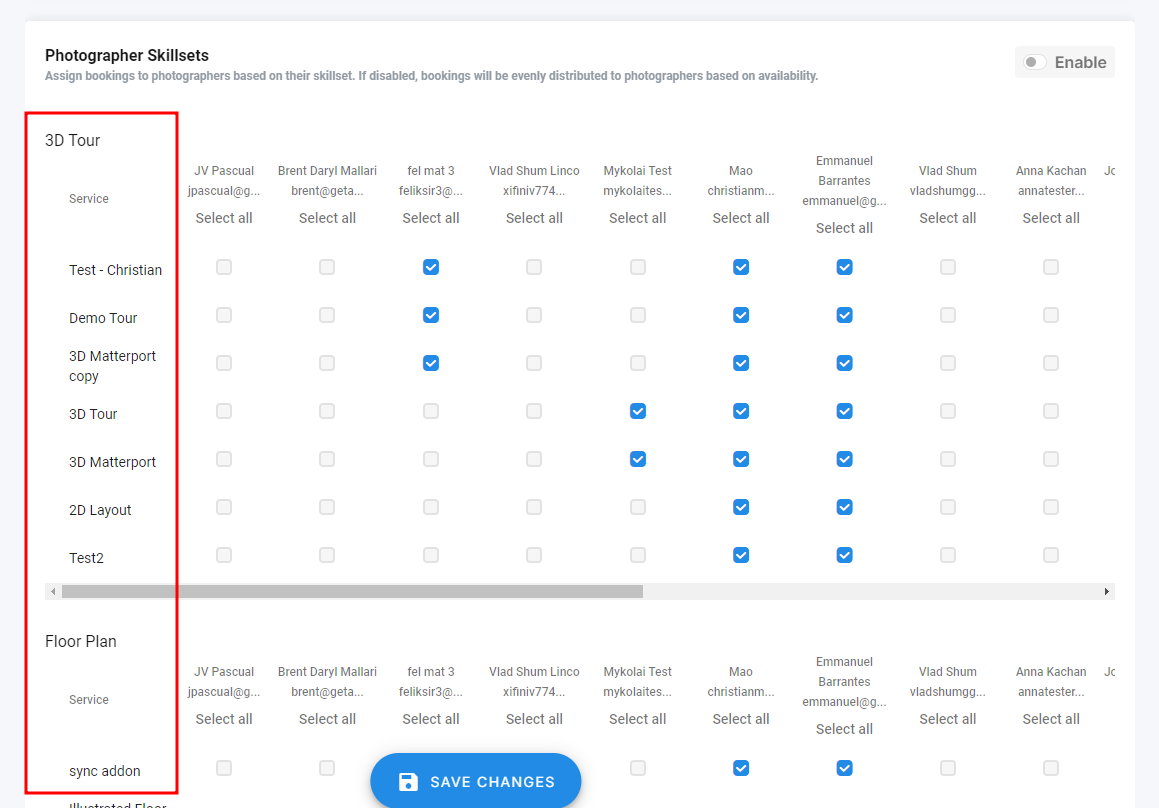
Task: Check Brent Daryl Mallari for 3D Matterport
Action: 327,459
